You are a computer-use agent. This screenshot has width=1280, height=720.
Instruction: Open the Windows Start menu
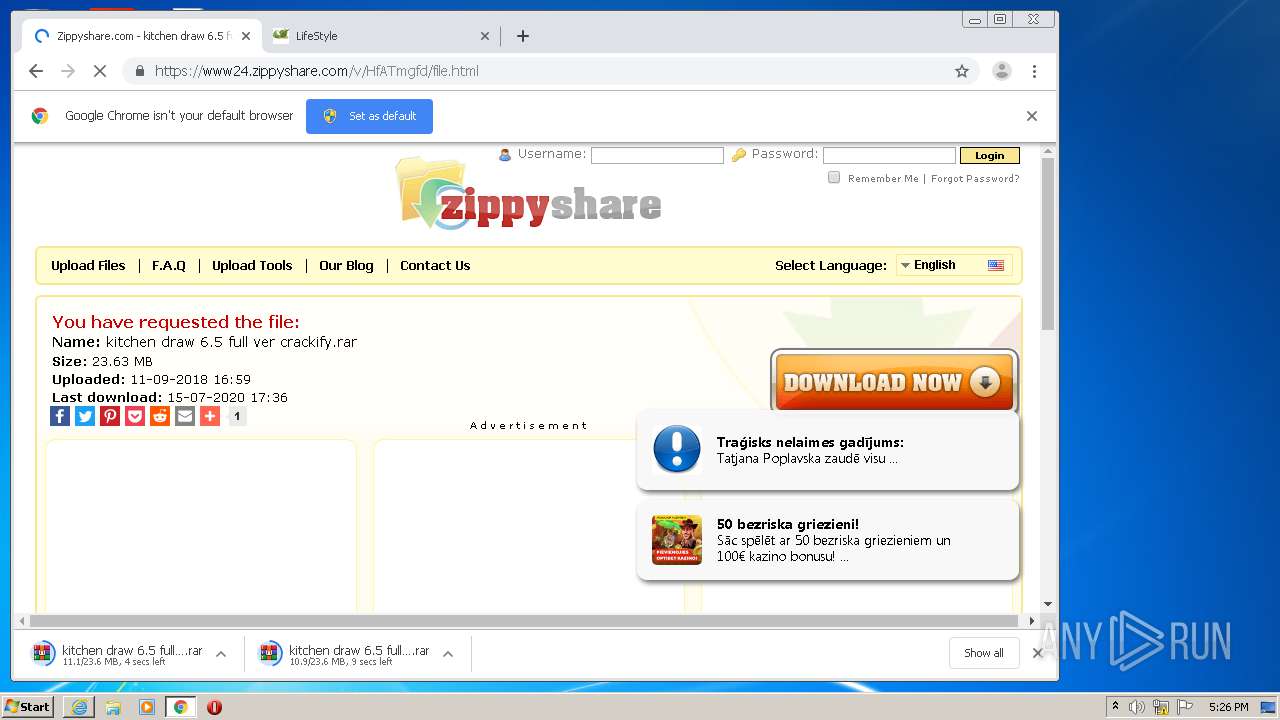(x=27, y=707)
